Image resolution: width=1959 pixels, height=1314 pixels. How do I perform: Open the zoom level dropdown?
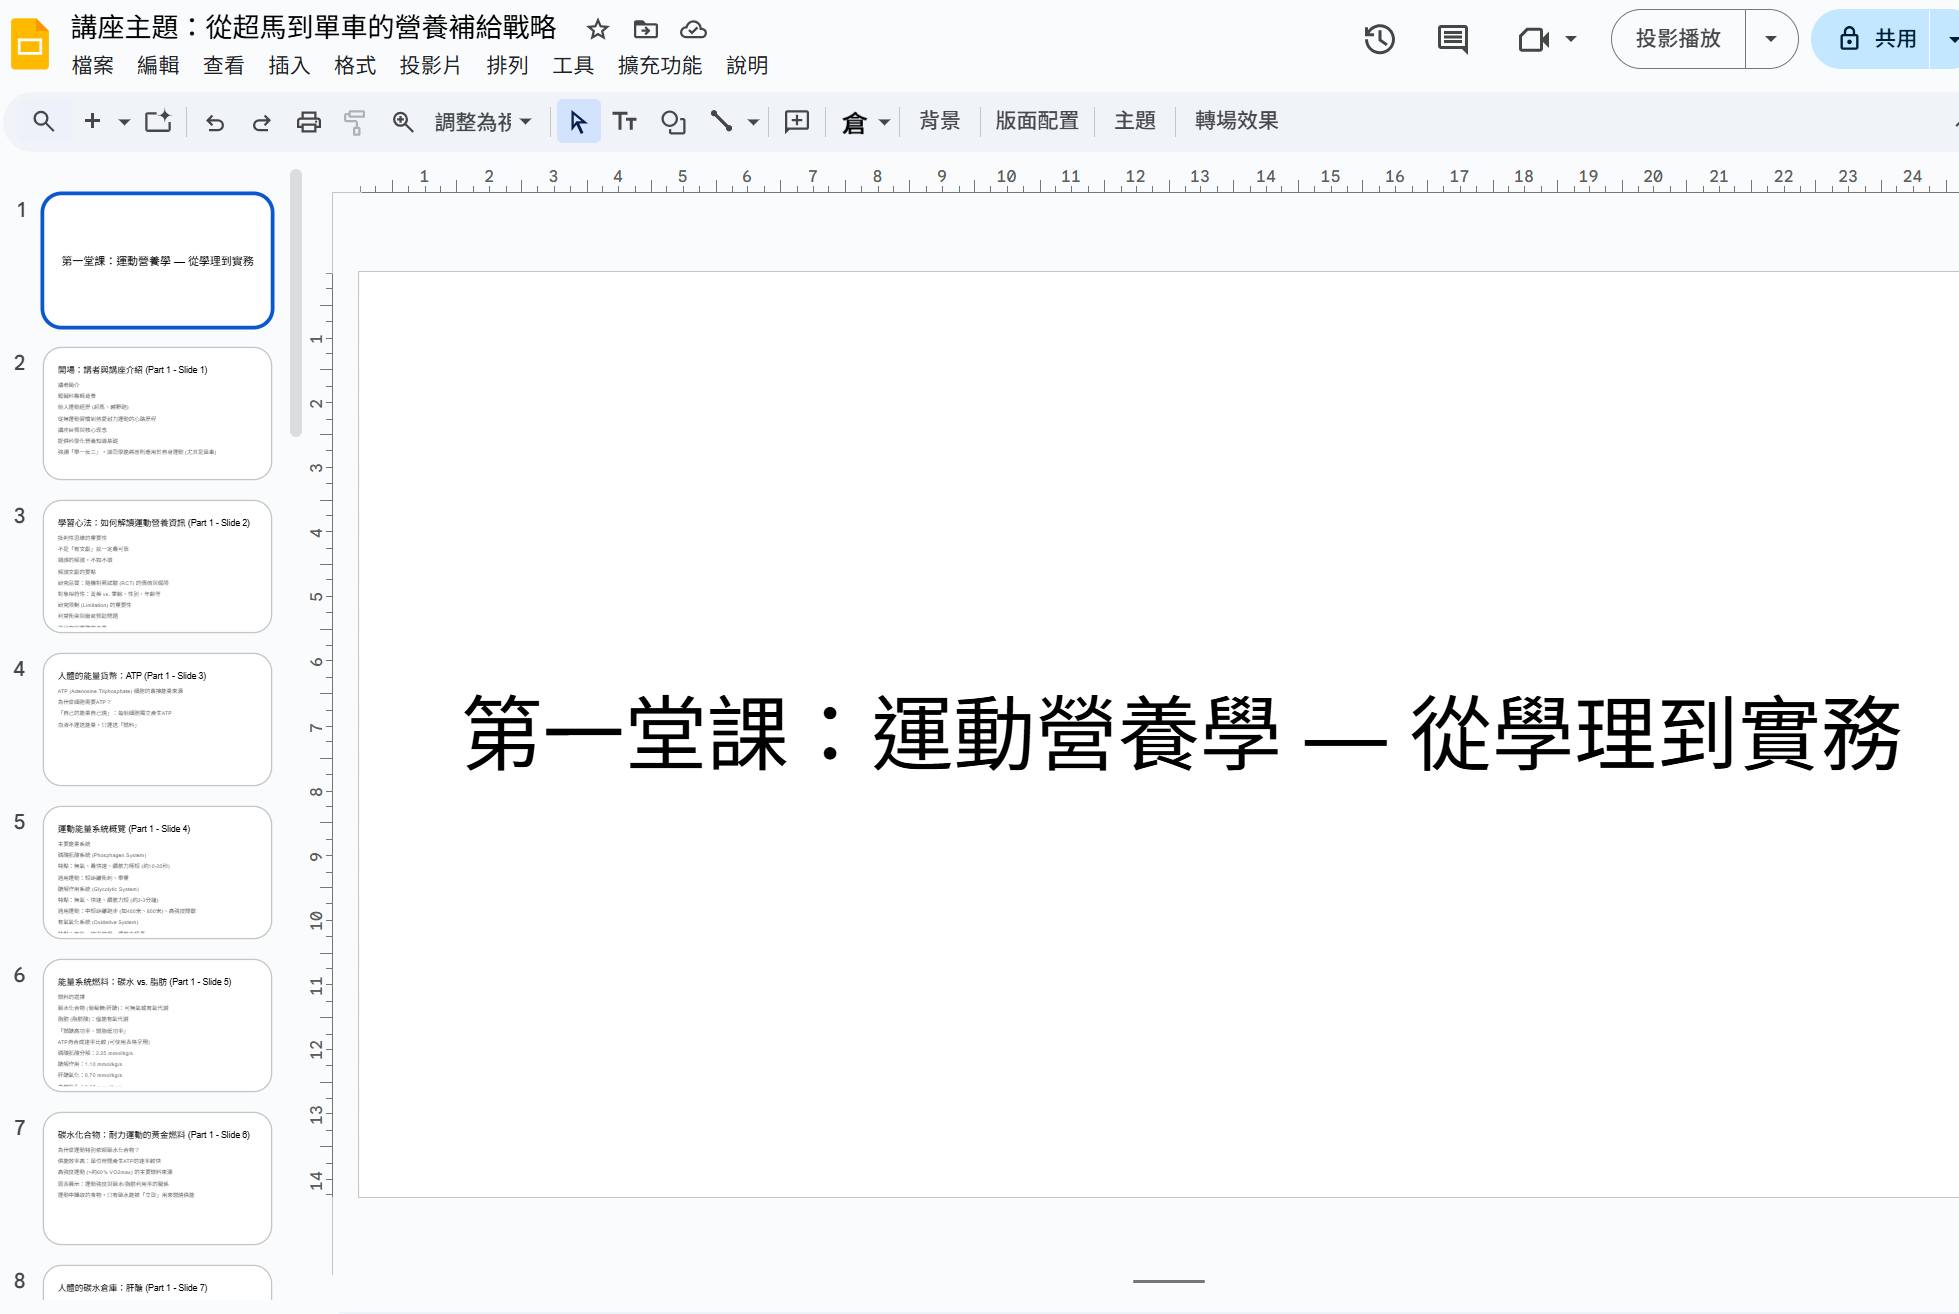point(483,122)
